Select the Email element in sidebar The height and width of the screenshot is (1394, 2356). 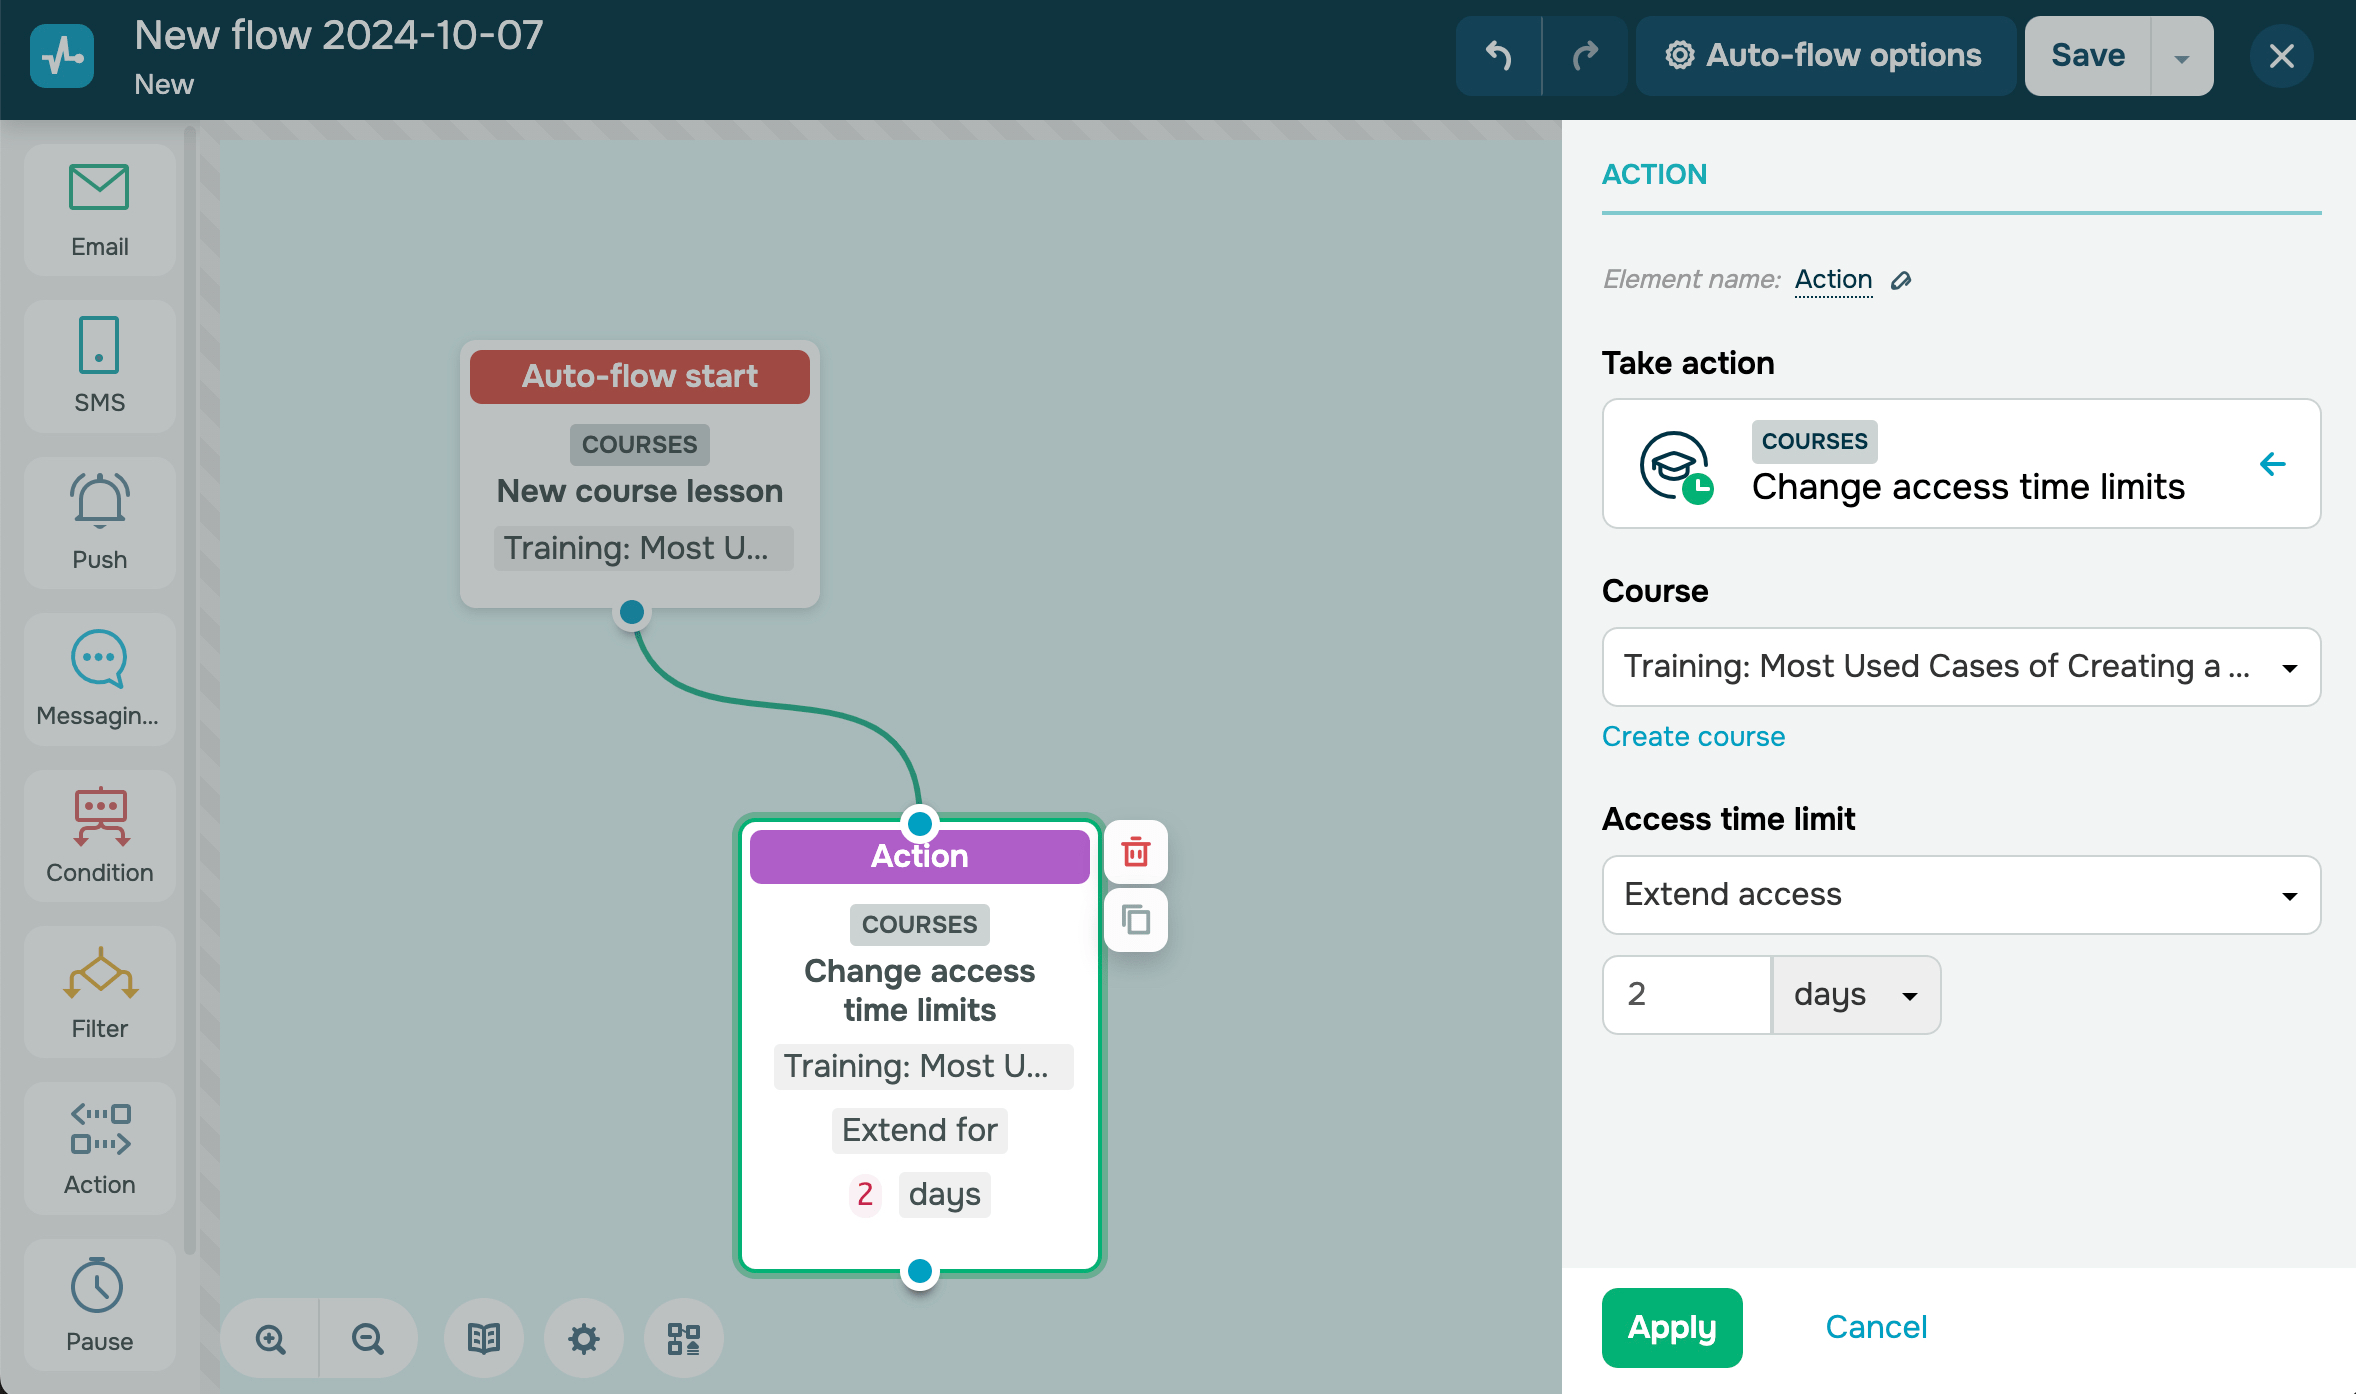coord(99,211)
